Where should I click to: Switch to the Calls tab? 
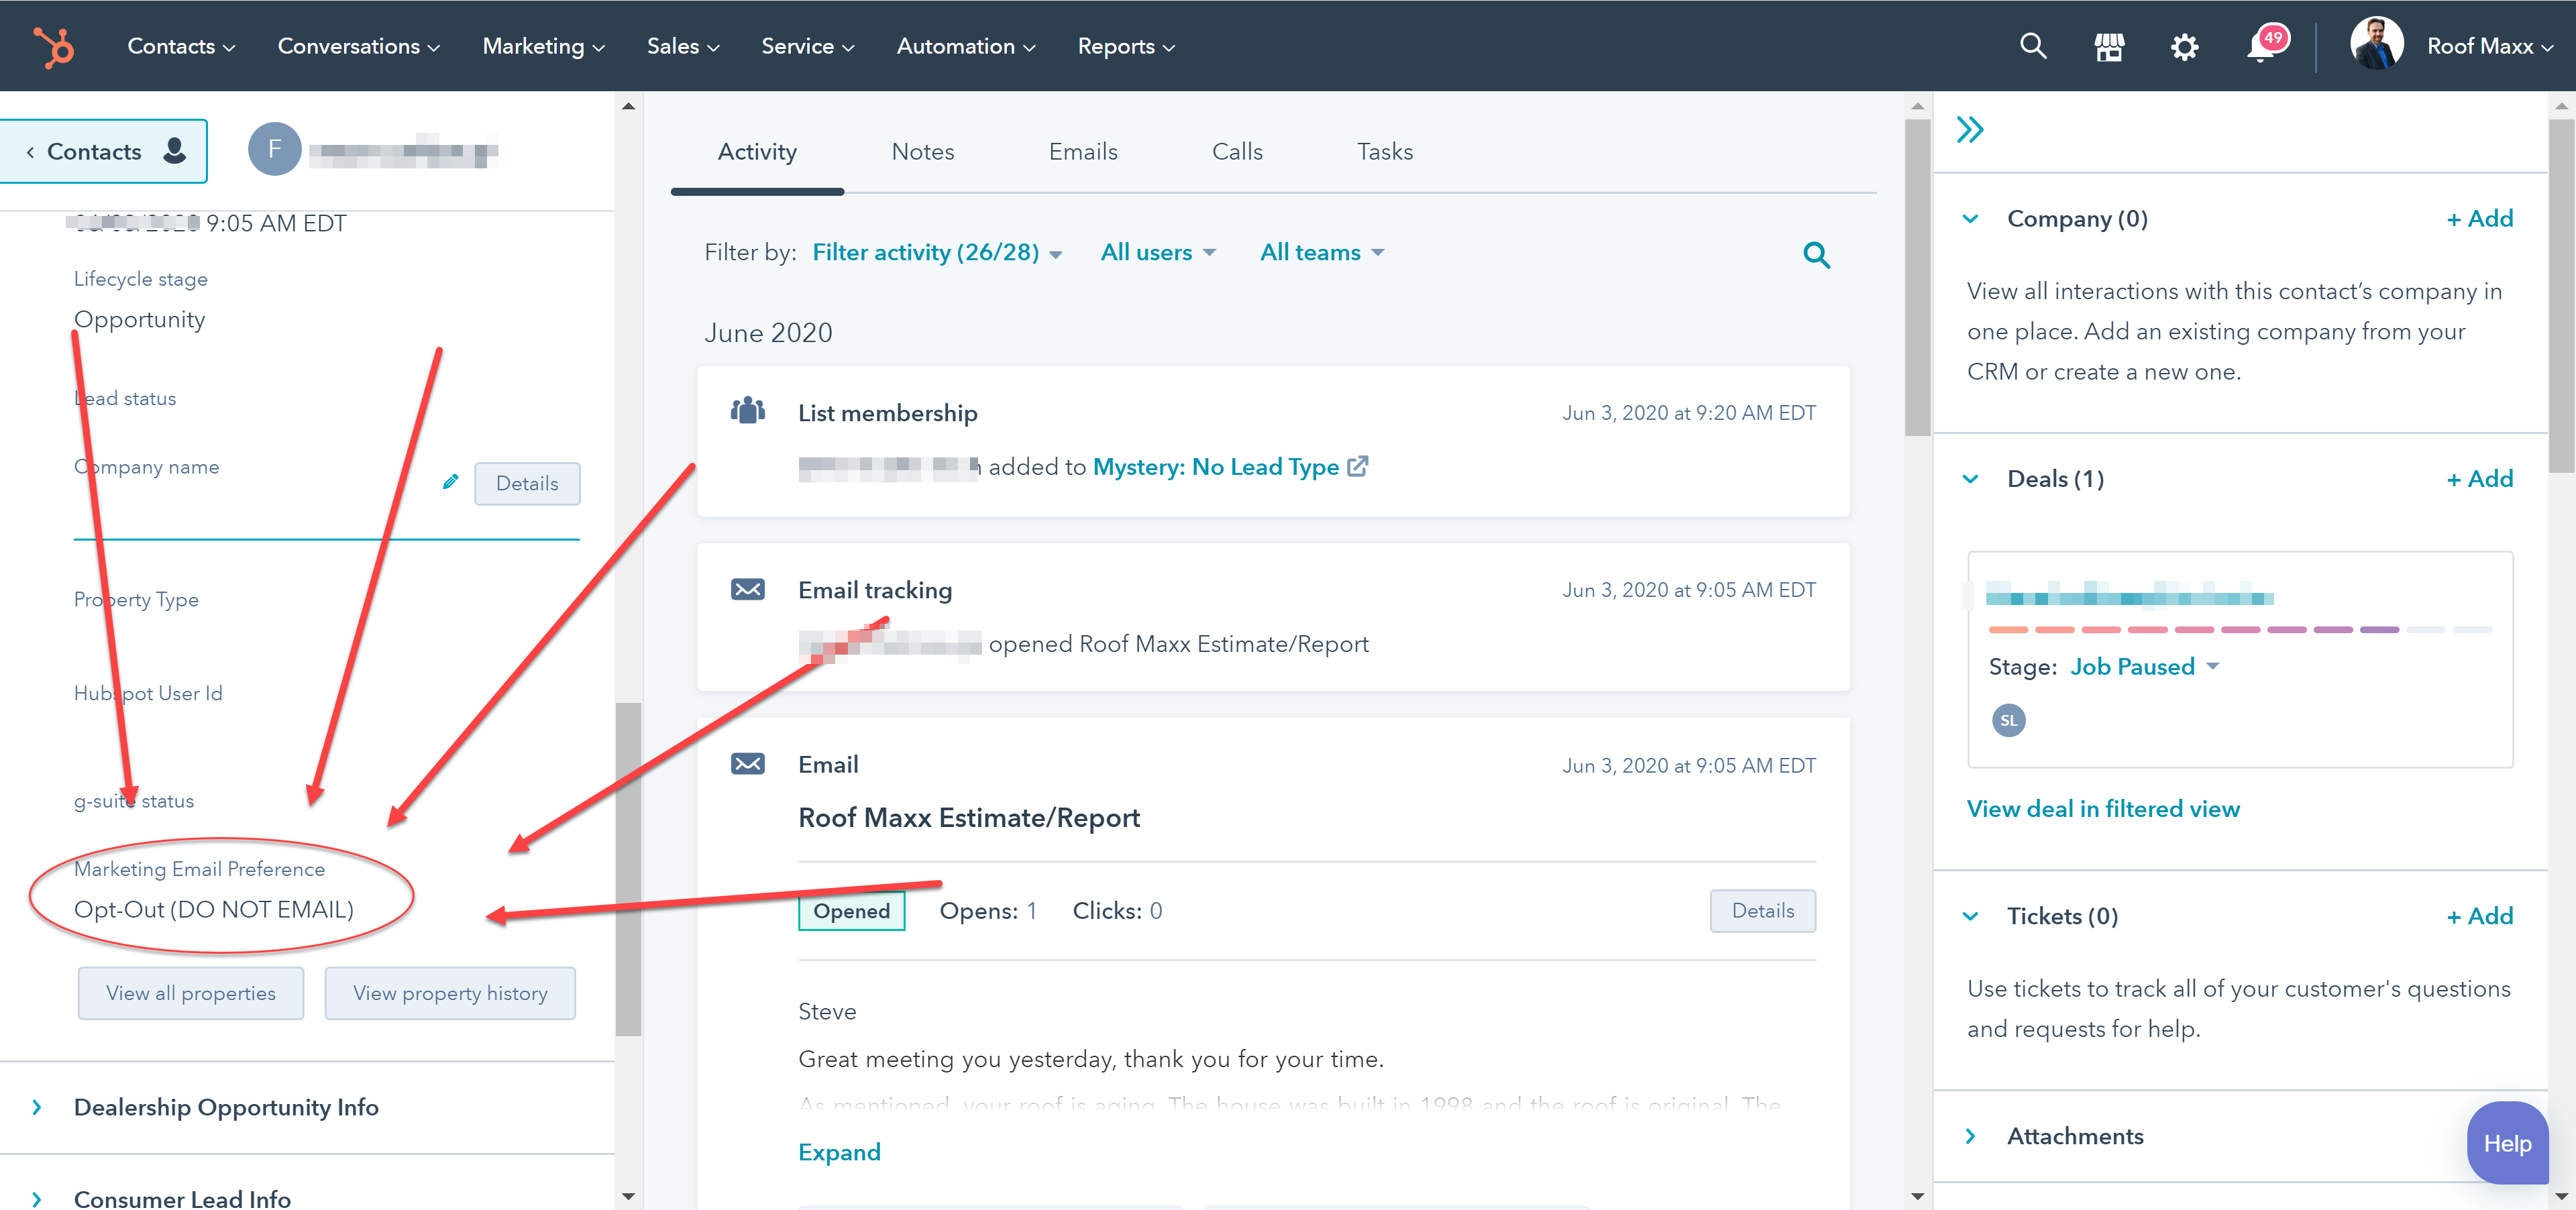click(1237, 151)
